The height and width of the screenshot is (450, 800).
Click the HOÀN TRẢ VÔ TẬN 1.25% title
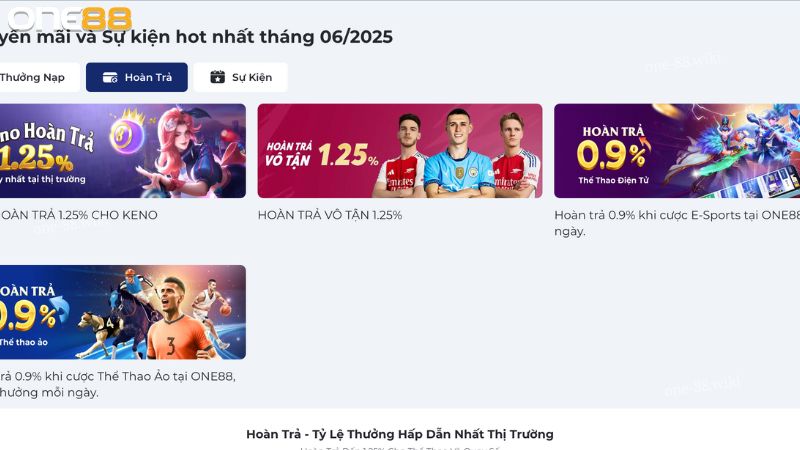tap(330, 215)
